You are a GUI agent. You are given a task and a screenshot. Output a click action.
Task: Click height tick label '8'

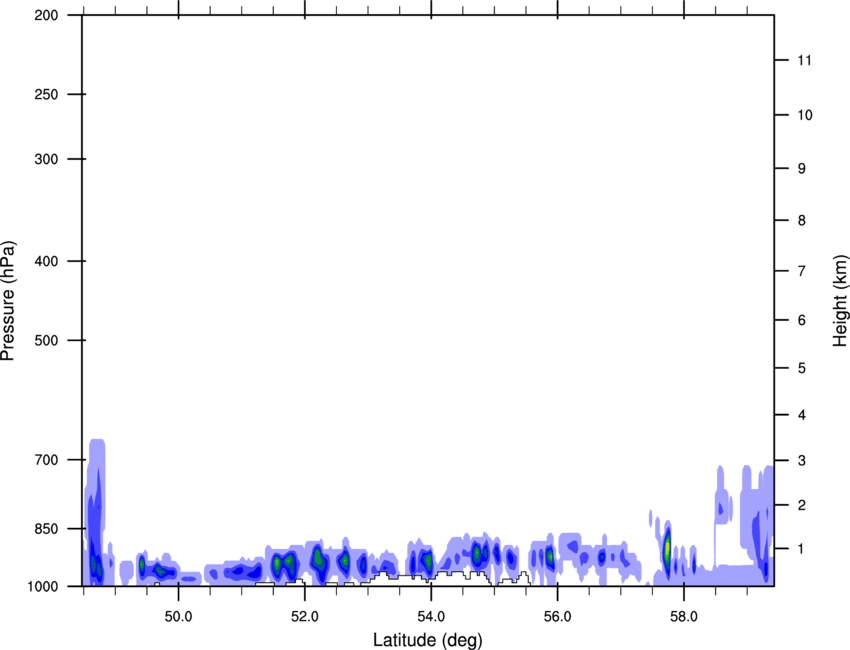(x=802, y=220)
